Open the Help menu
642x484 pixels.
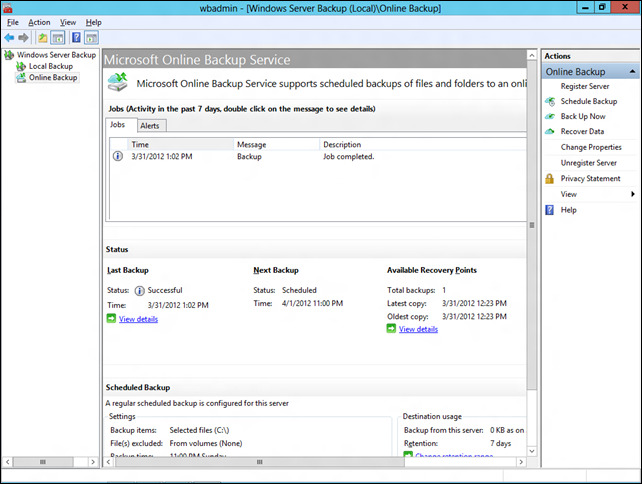(93, 23)
